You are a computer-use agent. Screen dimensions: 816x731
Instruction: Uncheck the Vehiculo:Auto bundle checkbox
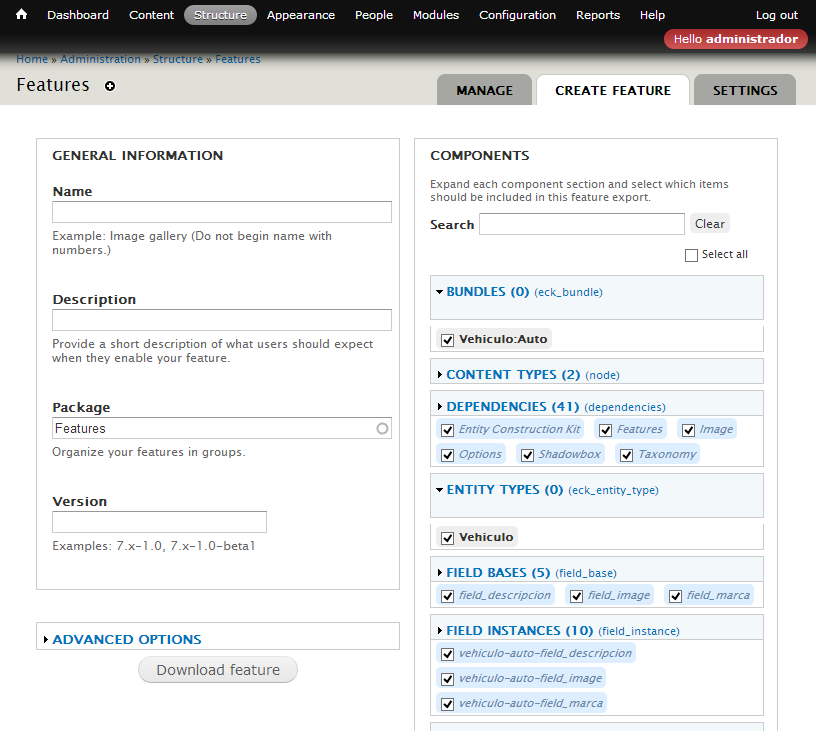point(447,340)
